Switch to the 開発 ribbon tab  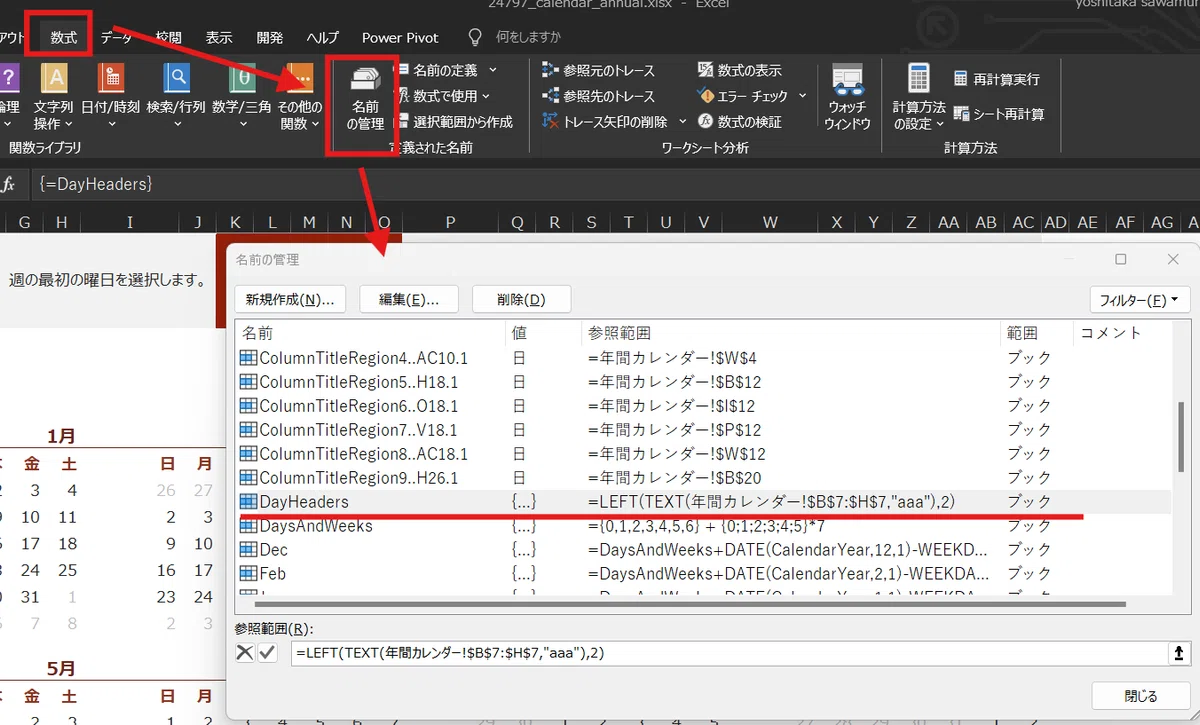[270, 37]
